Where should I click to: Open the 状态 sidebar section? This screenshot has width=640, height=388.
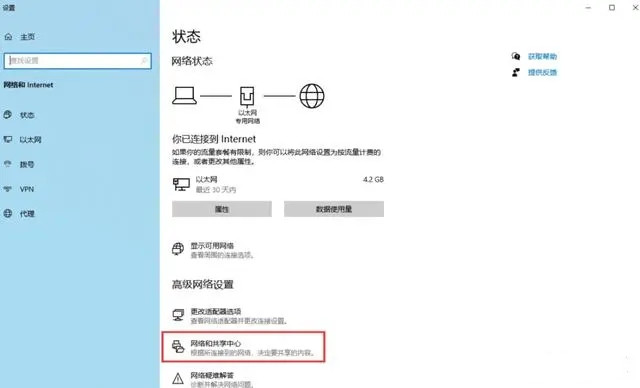coord(27,115)
